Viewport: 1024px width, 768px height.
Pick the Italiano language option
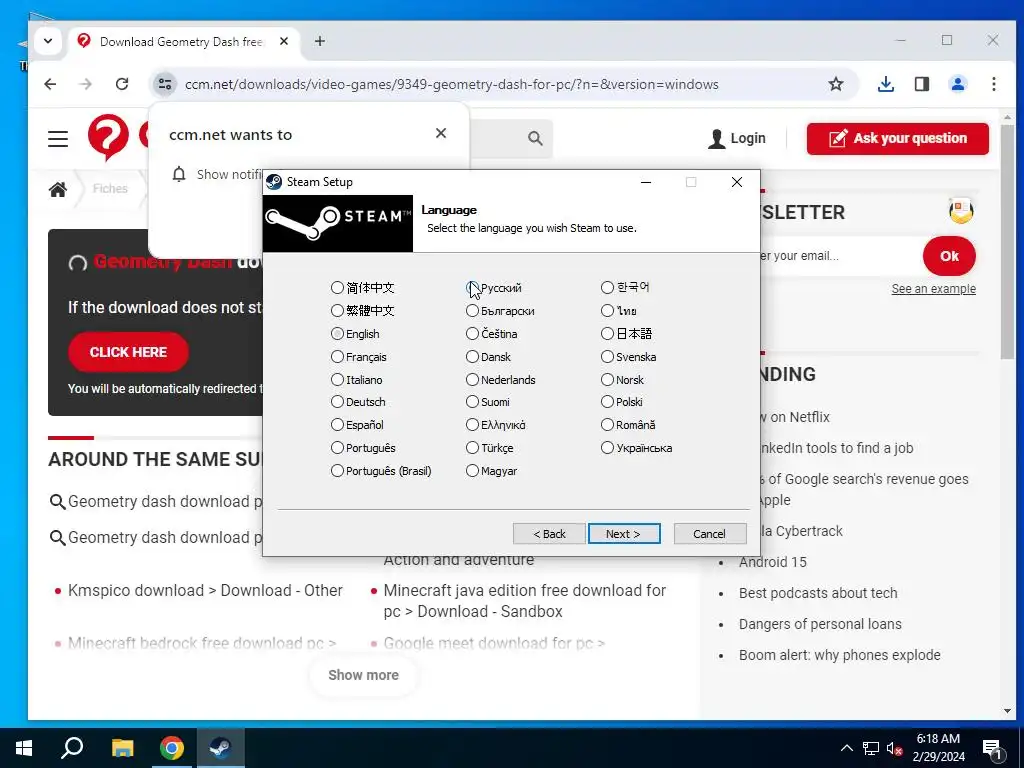(337, 379)
